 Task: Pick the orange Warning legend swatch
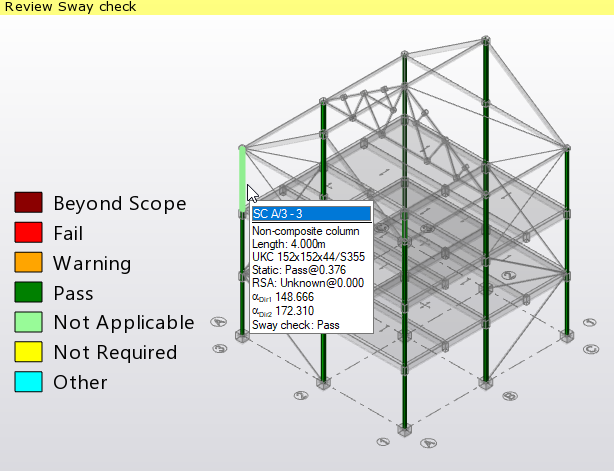tap(28, 263)
